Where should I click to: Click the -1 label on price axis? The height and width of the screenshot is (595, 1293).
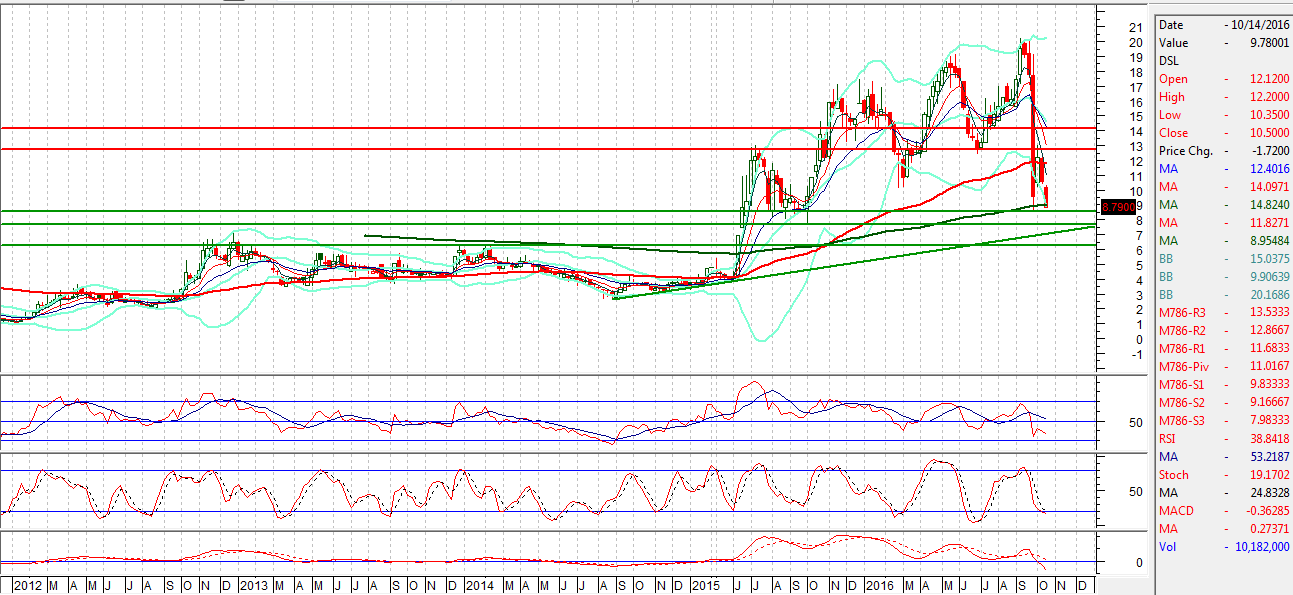tap(1135, 354)
